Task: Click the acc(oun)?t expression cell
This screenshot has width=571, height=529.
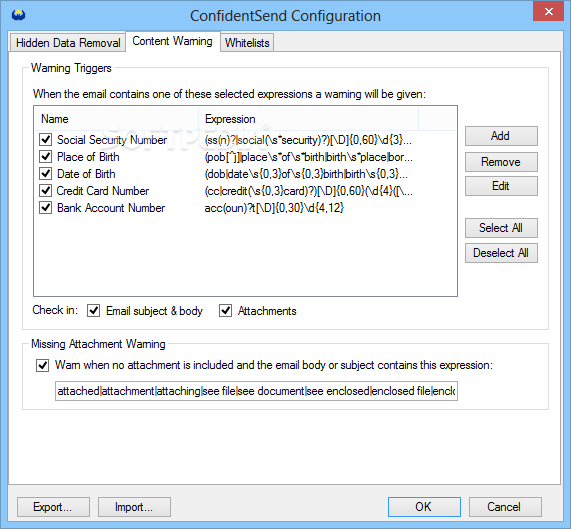Action: [x=274, y=208]
